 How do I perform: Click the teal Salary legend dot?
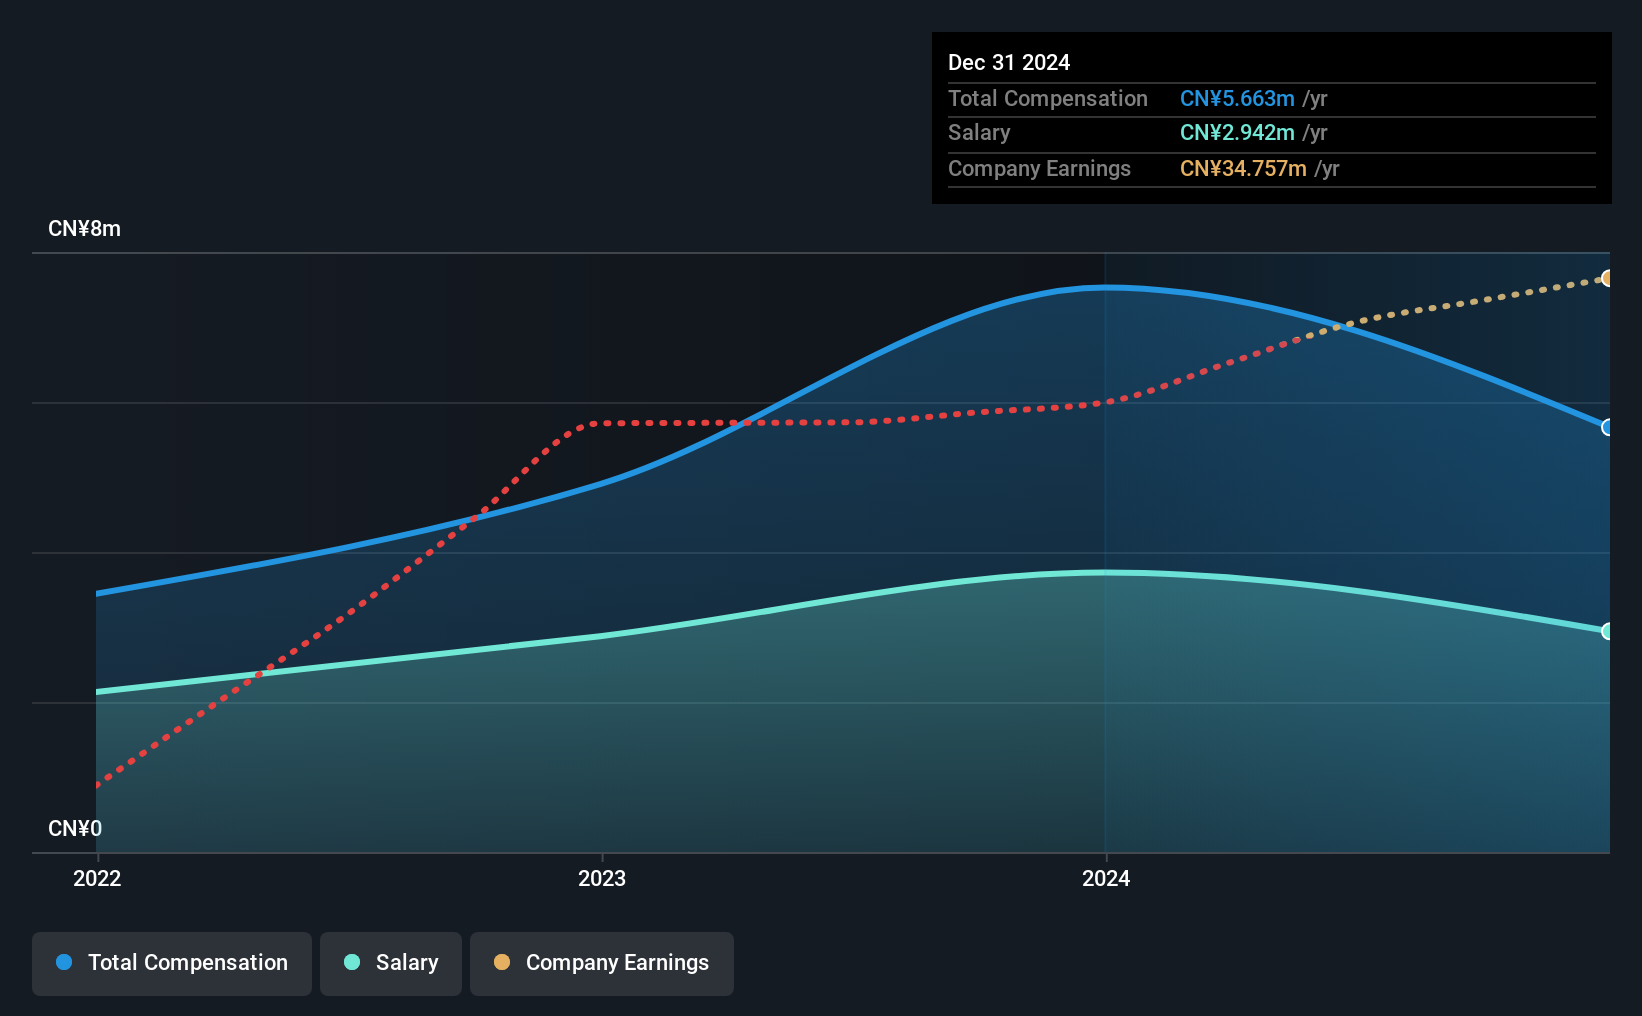pos(352,962)
